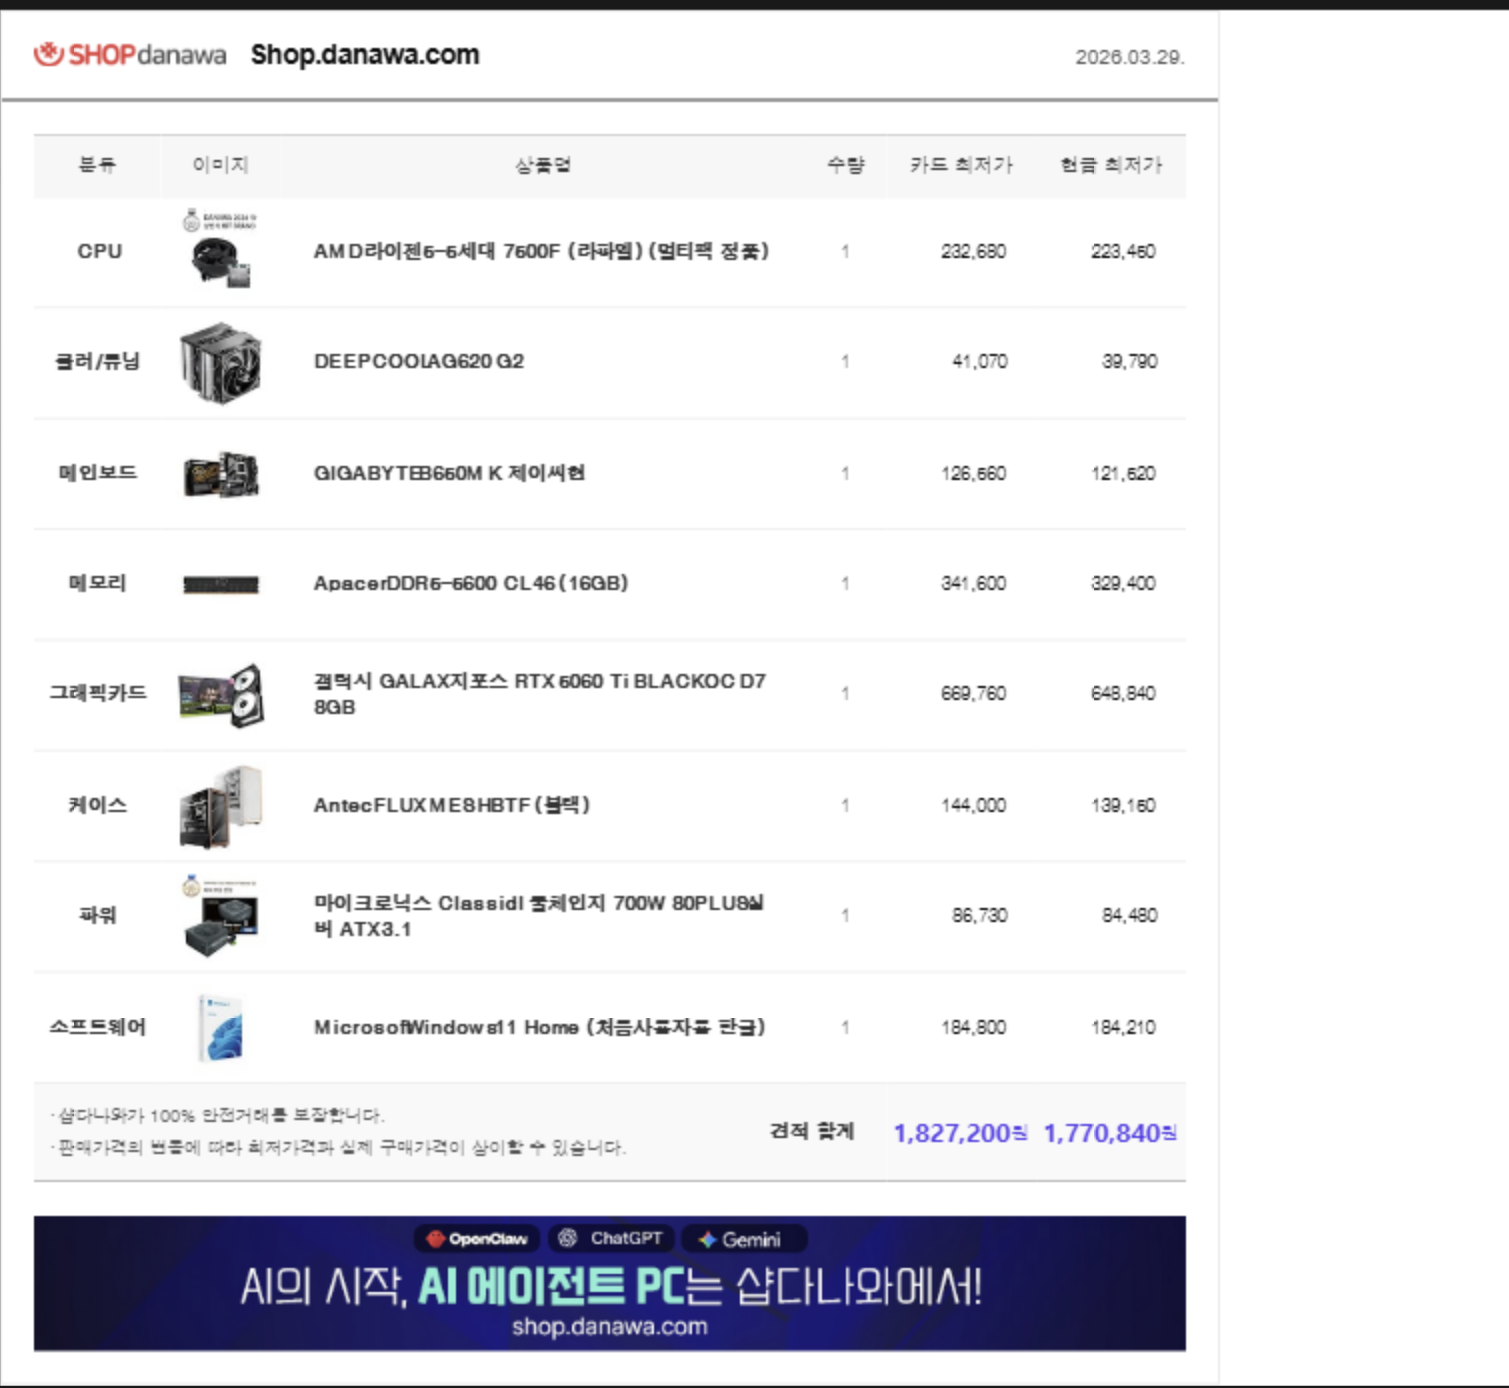1509x1388 pixels.
Task: Select the 판매가격의 변동 price notice
Action: 338,1147
